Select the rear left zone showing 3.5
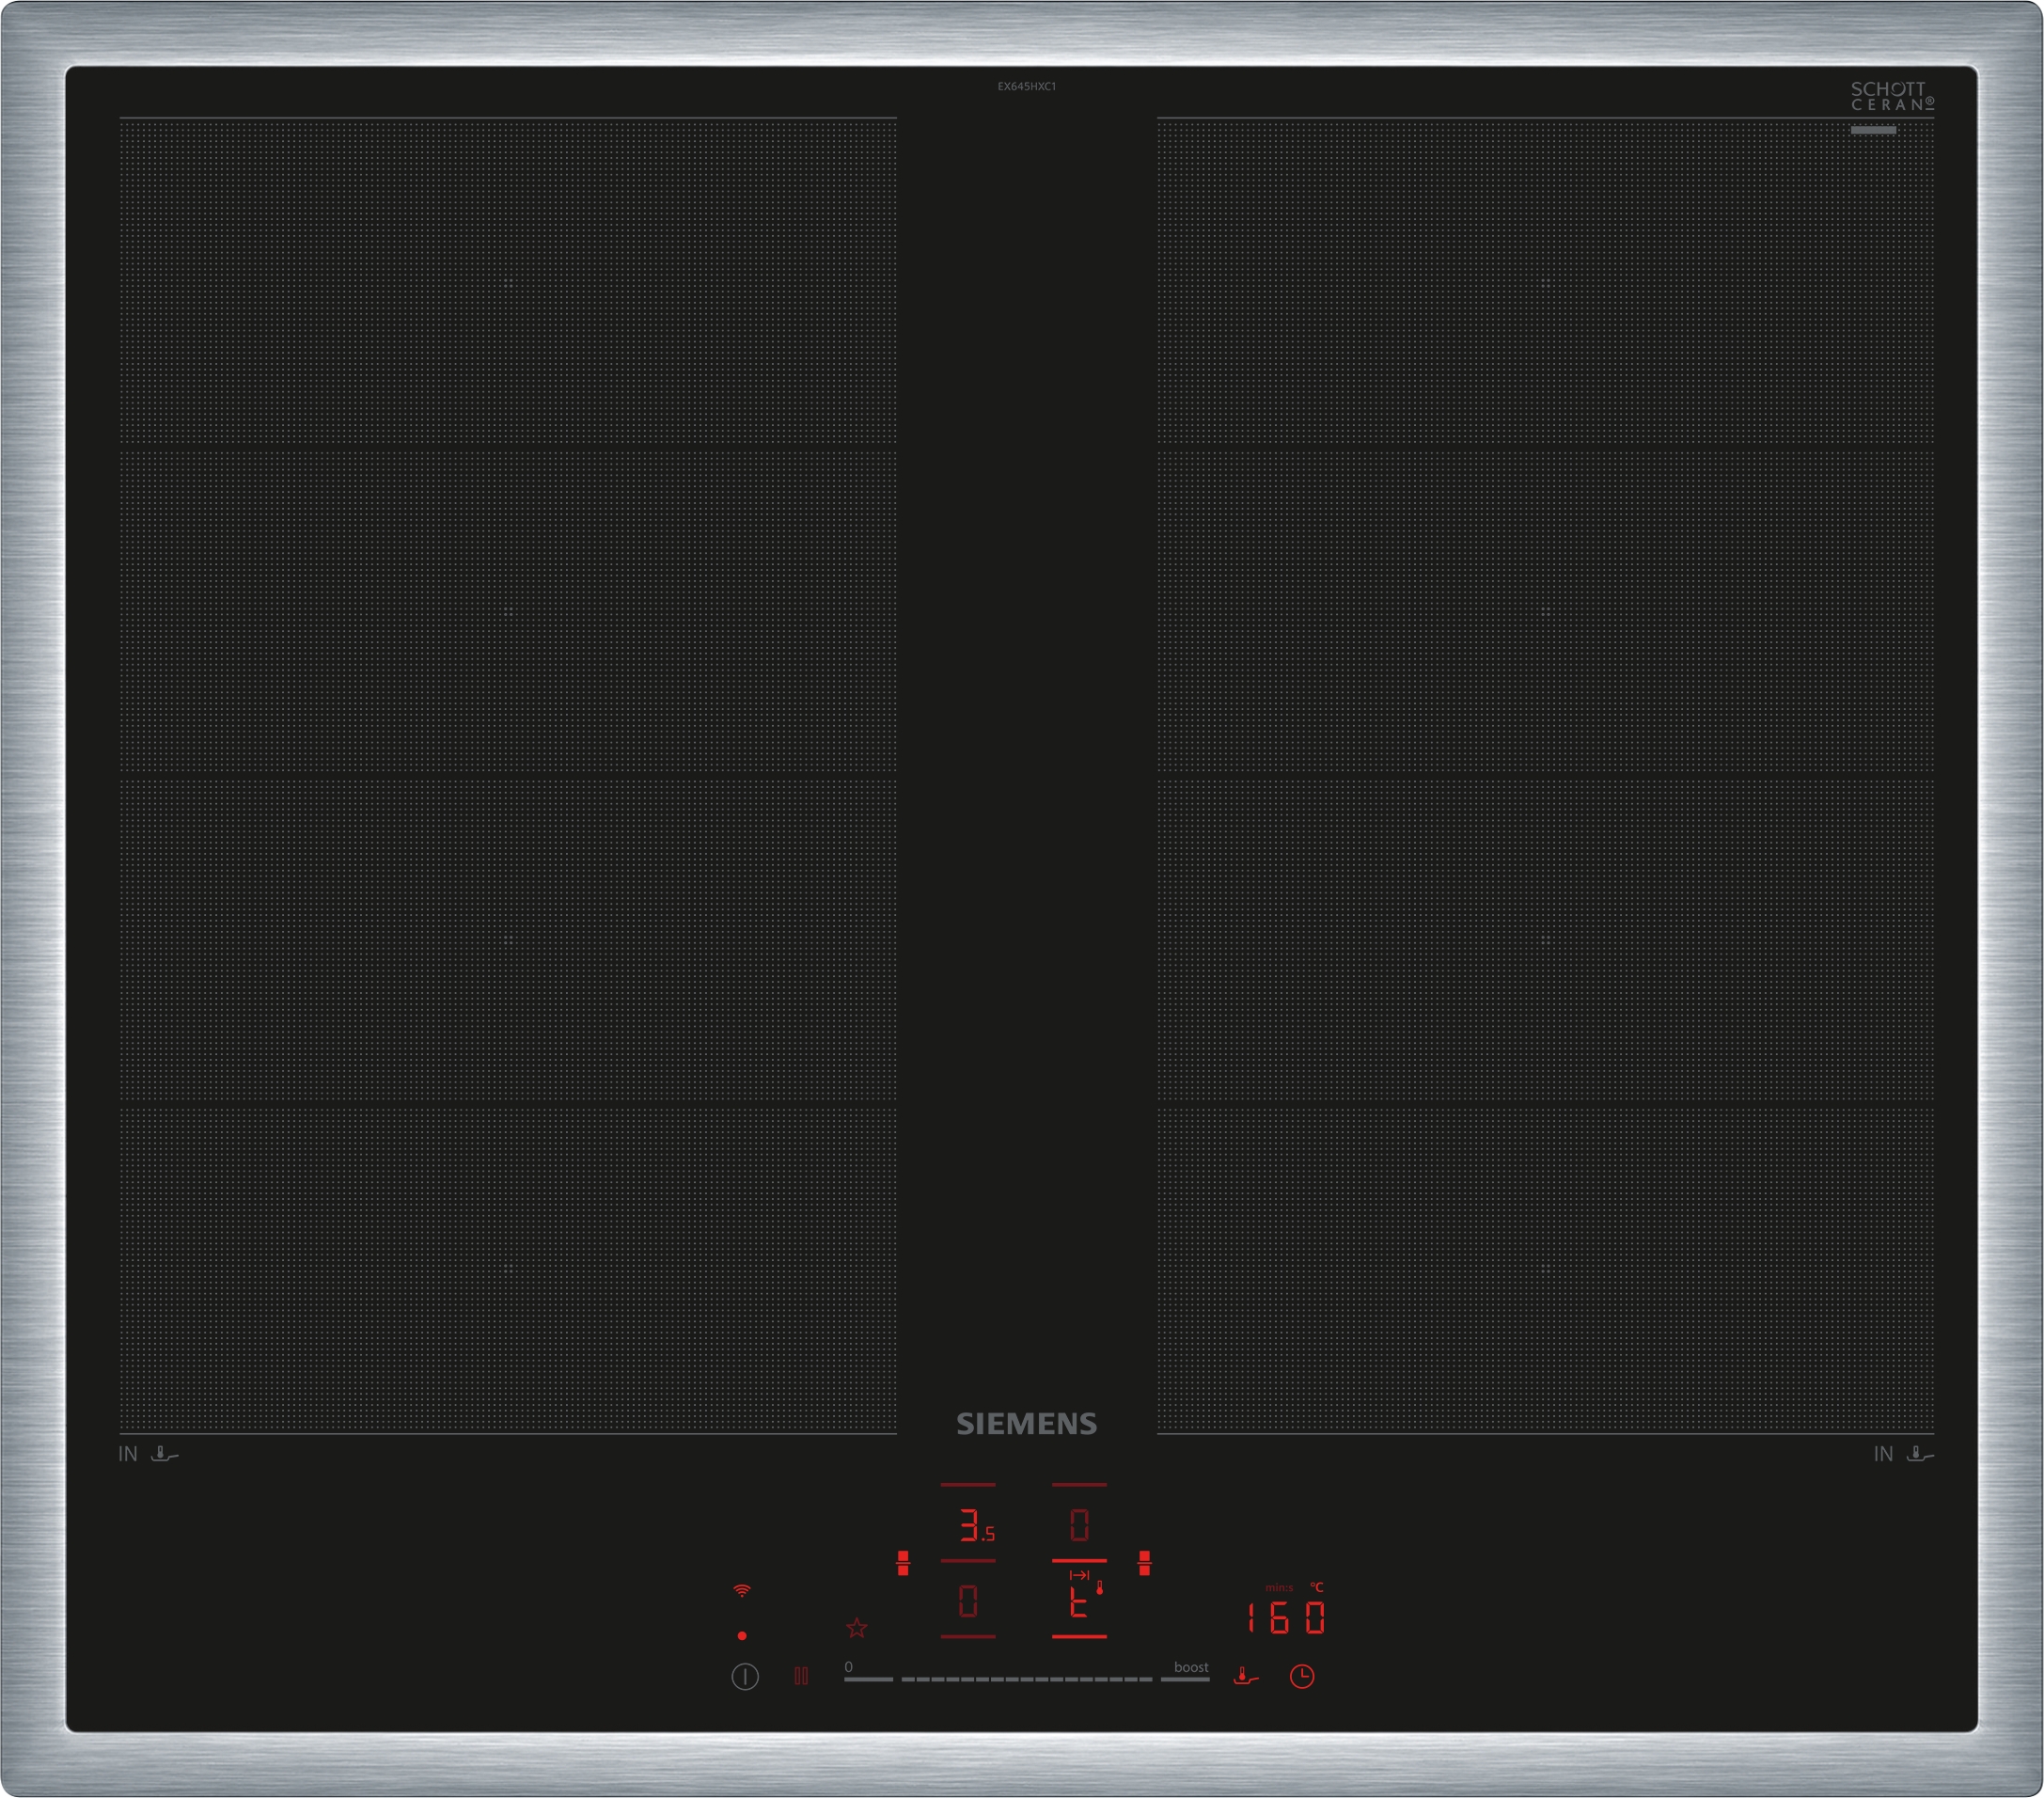This screenshot has height=1798, width=2044. (x=970, y=1525)
